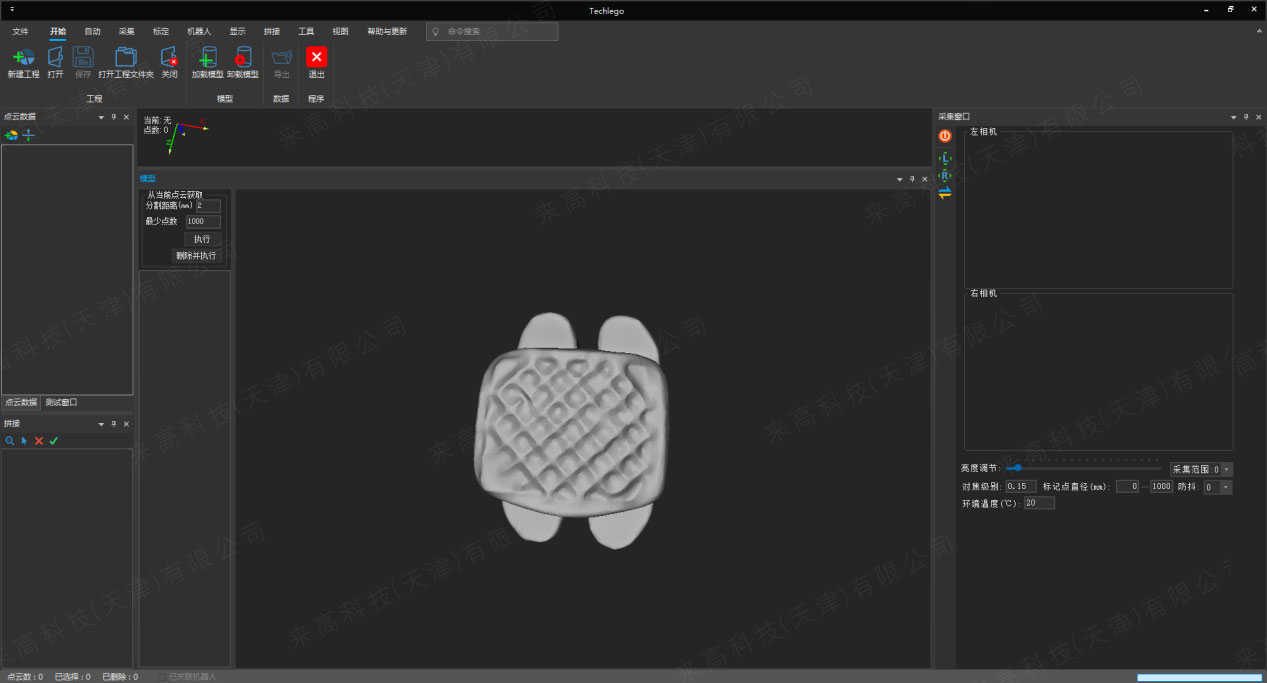The image size is (1267, 683).
Task: Open the 采集范围 dropdown
Action: tap(1227, 469)
